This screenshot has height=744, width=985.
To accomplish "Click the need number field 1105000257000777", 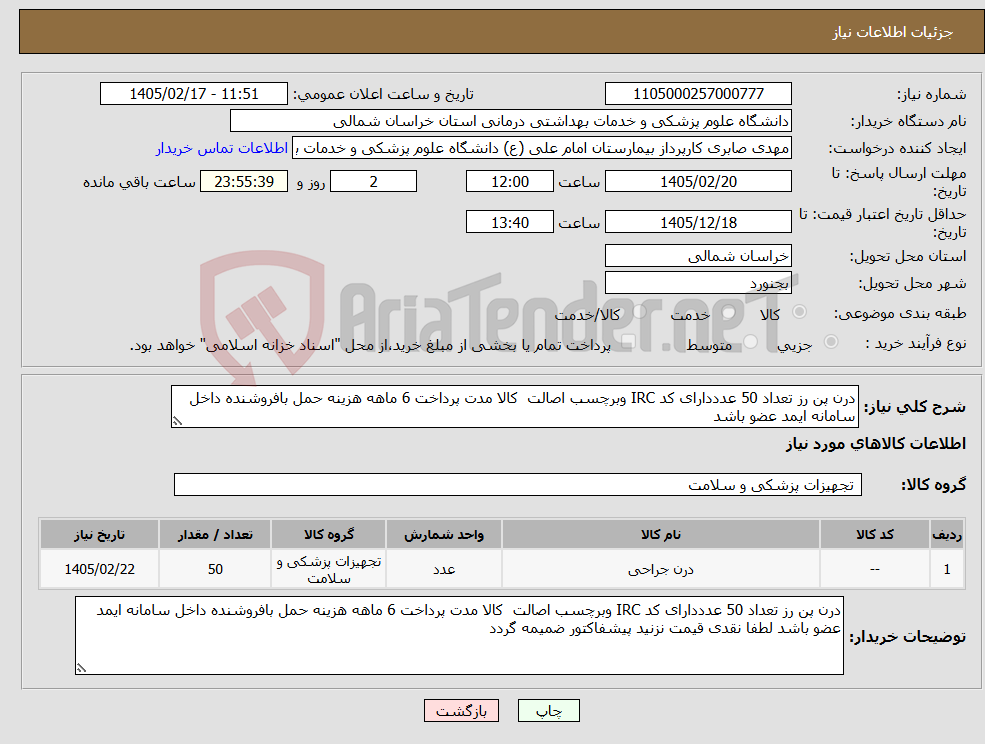I will (x=698, y=94).
